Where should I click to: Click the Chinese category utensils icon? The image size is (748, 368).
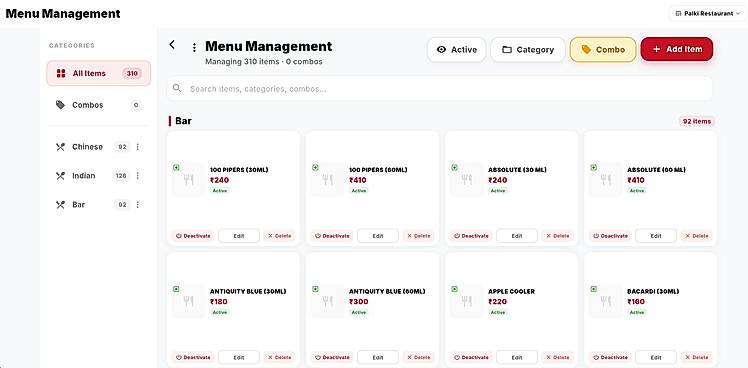pos(60,147)
